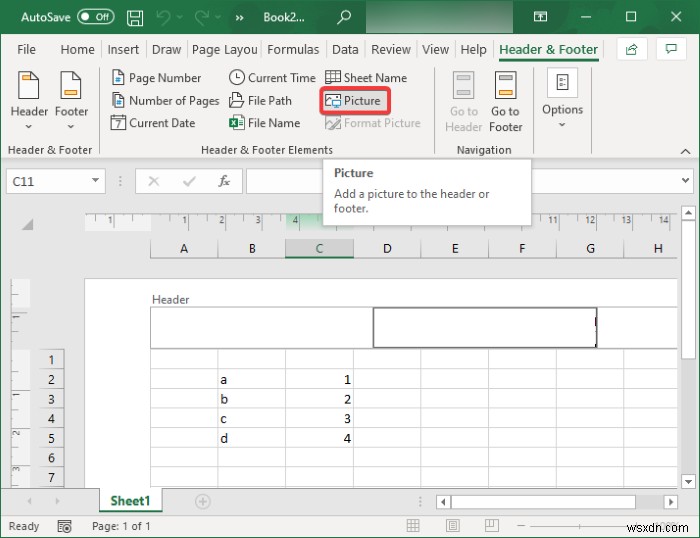Screen dimensions: 700x538
Task: Open the Data tab
Action: pyautogui.click(x=345, y=49)
